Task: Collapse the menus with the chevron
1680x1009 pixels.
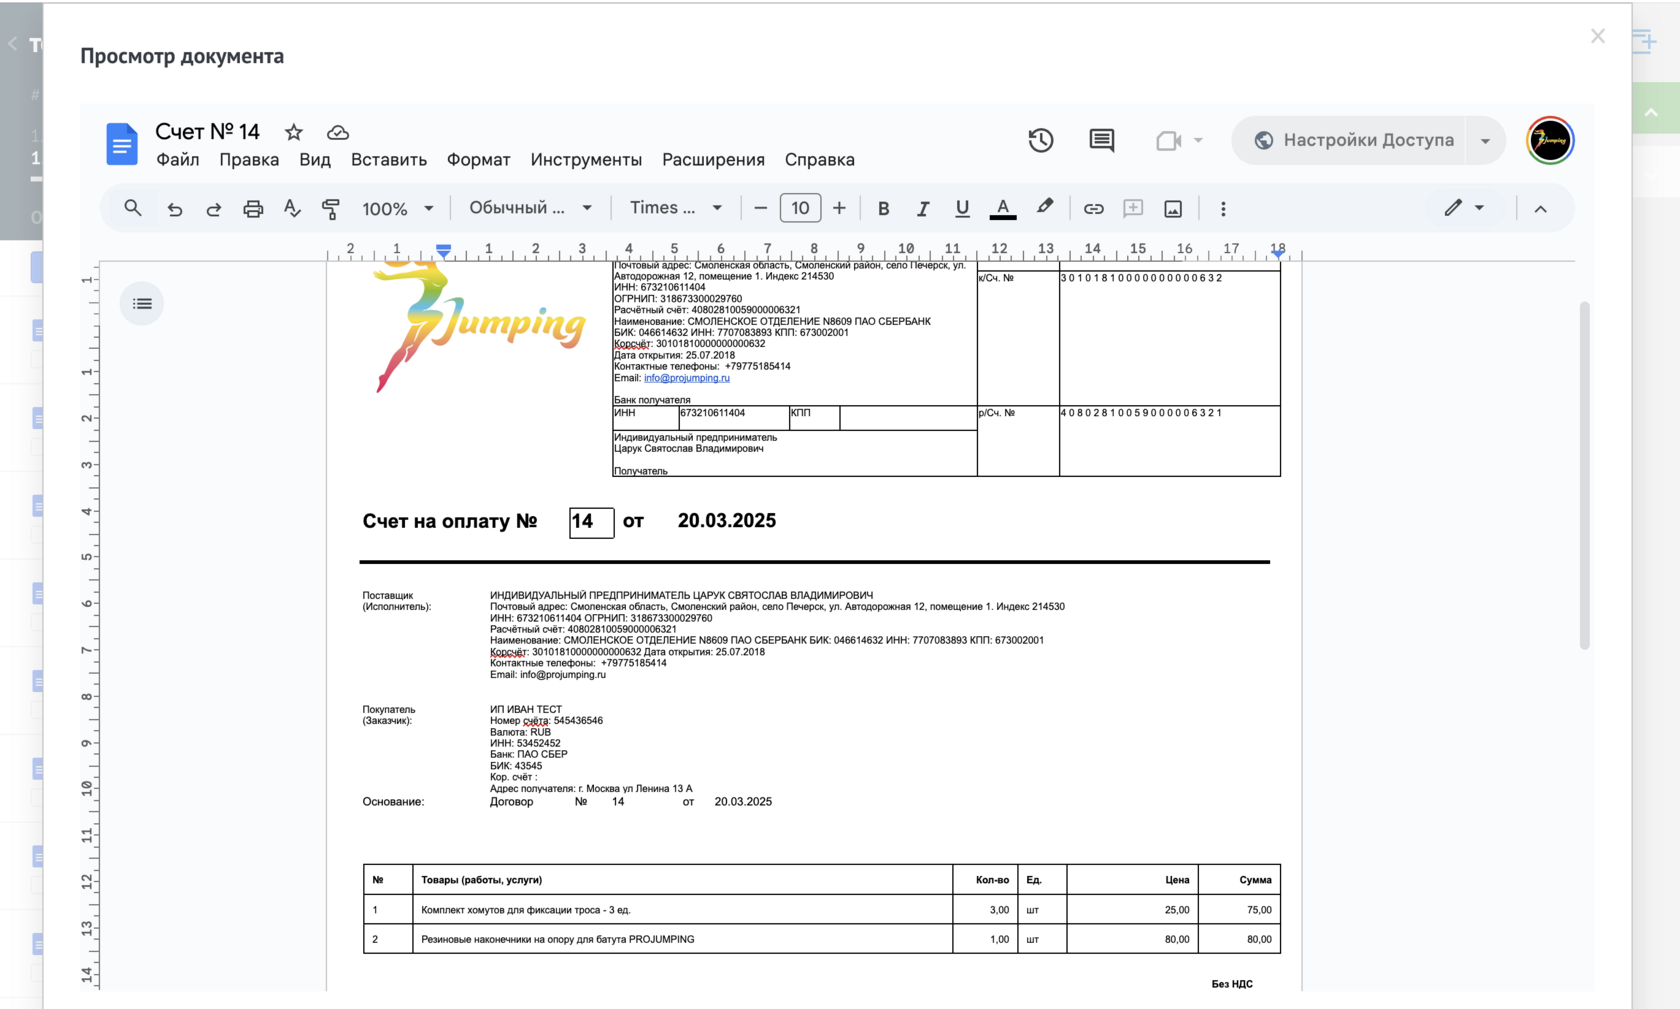Action: [1540, 208]
